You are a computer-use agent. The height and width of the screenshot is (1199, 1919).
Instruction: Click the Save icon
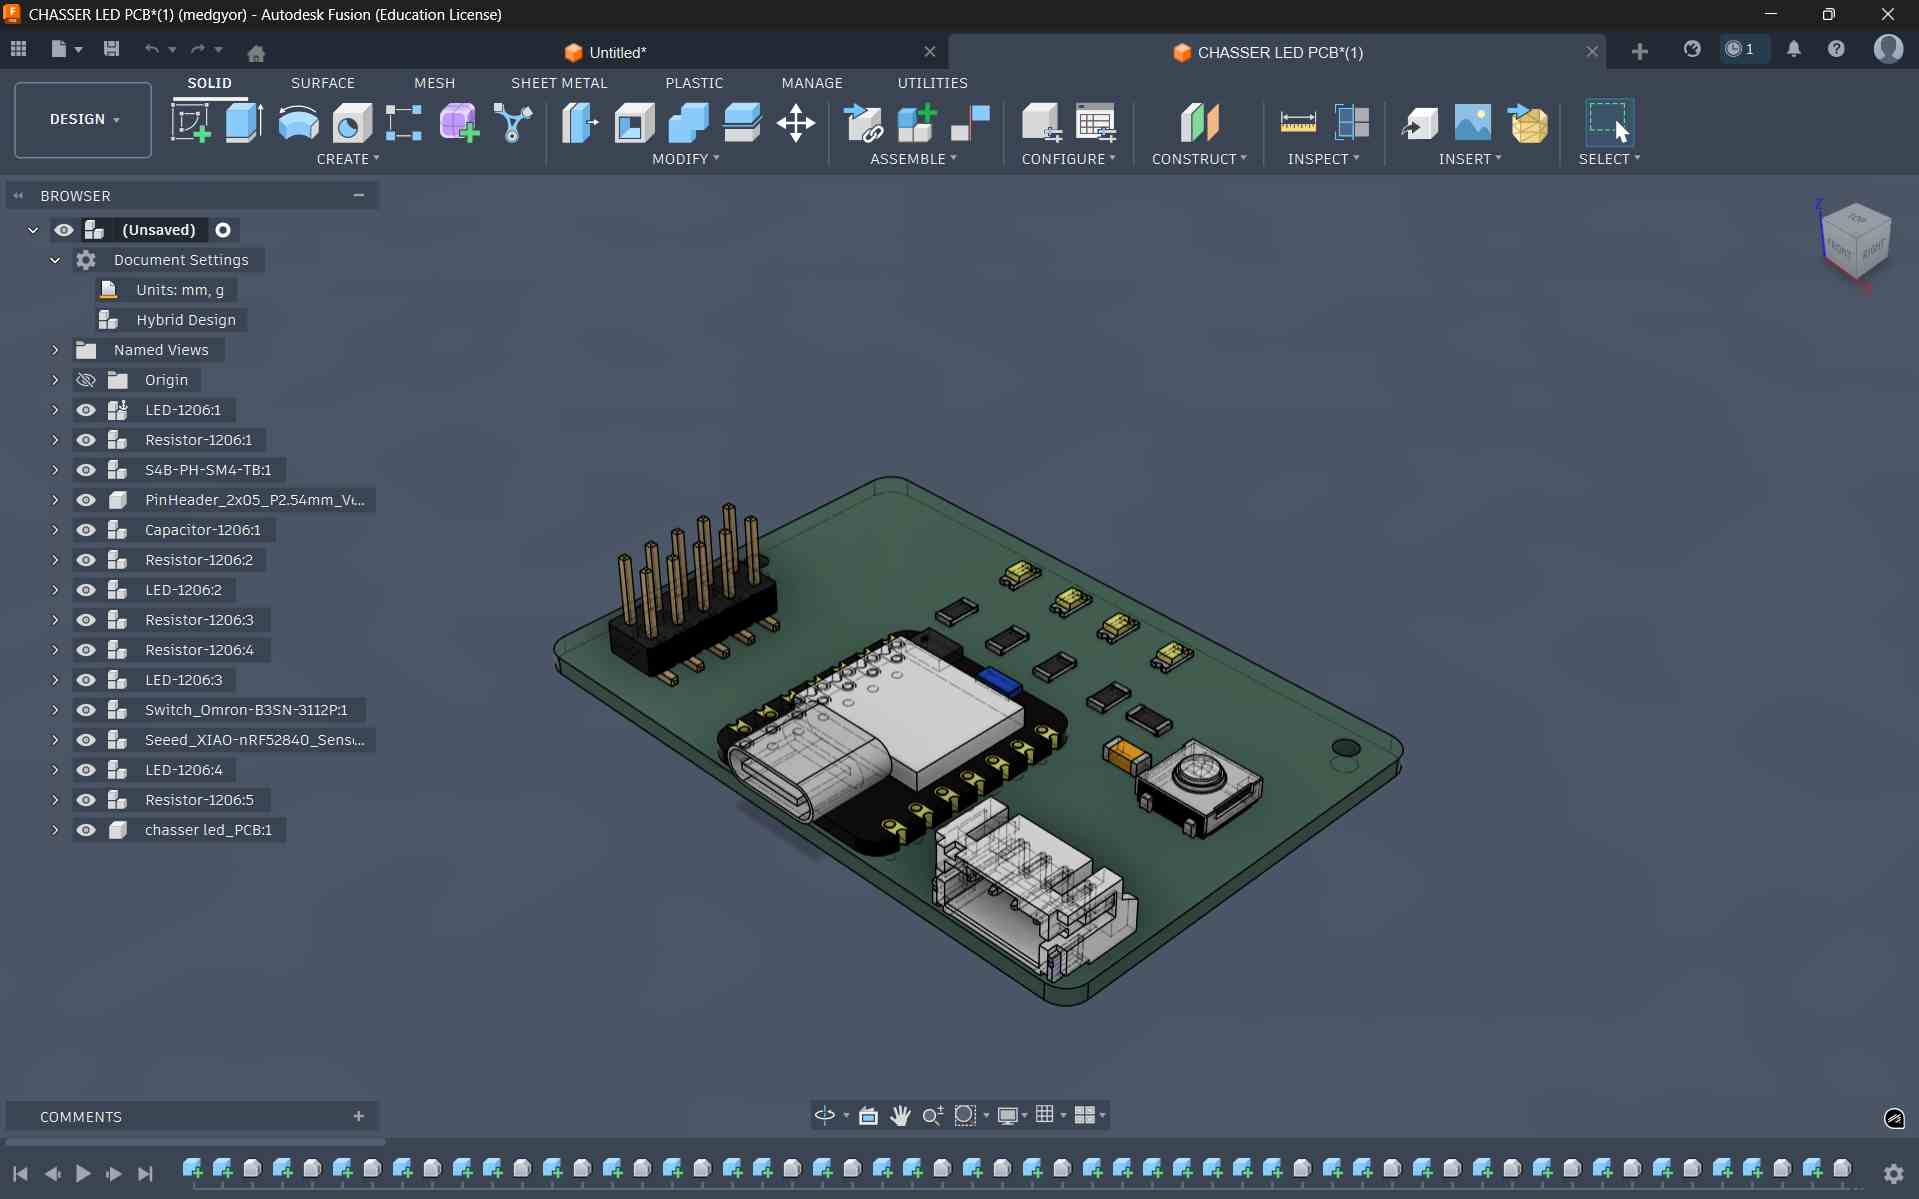tap(111, 49)
